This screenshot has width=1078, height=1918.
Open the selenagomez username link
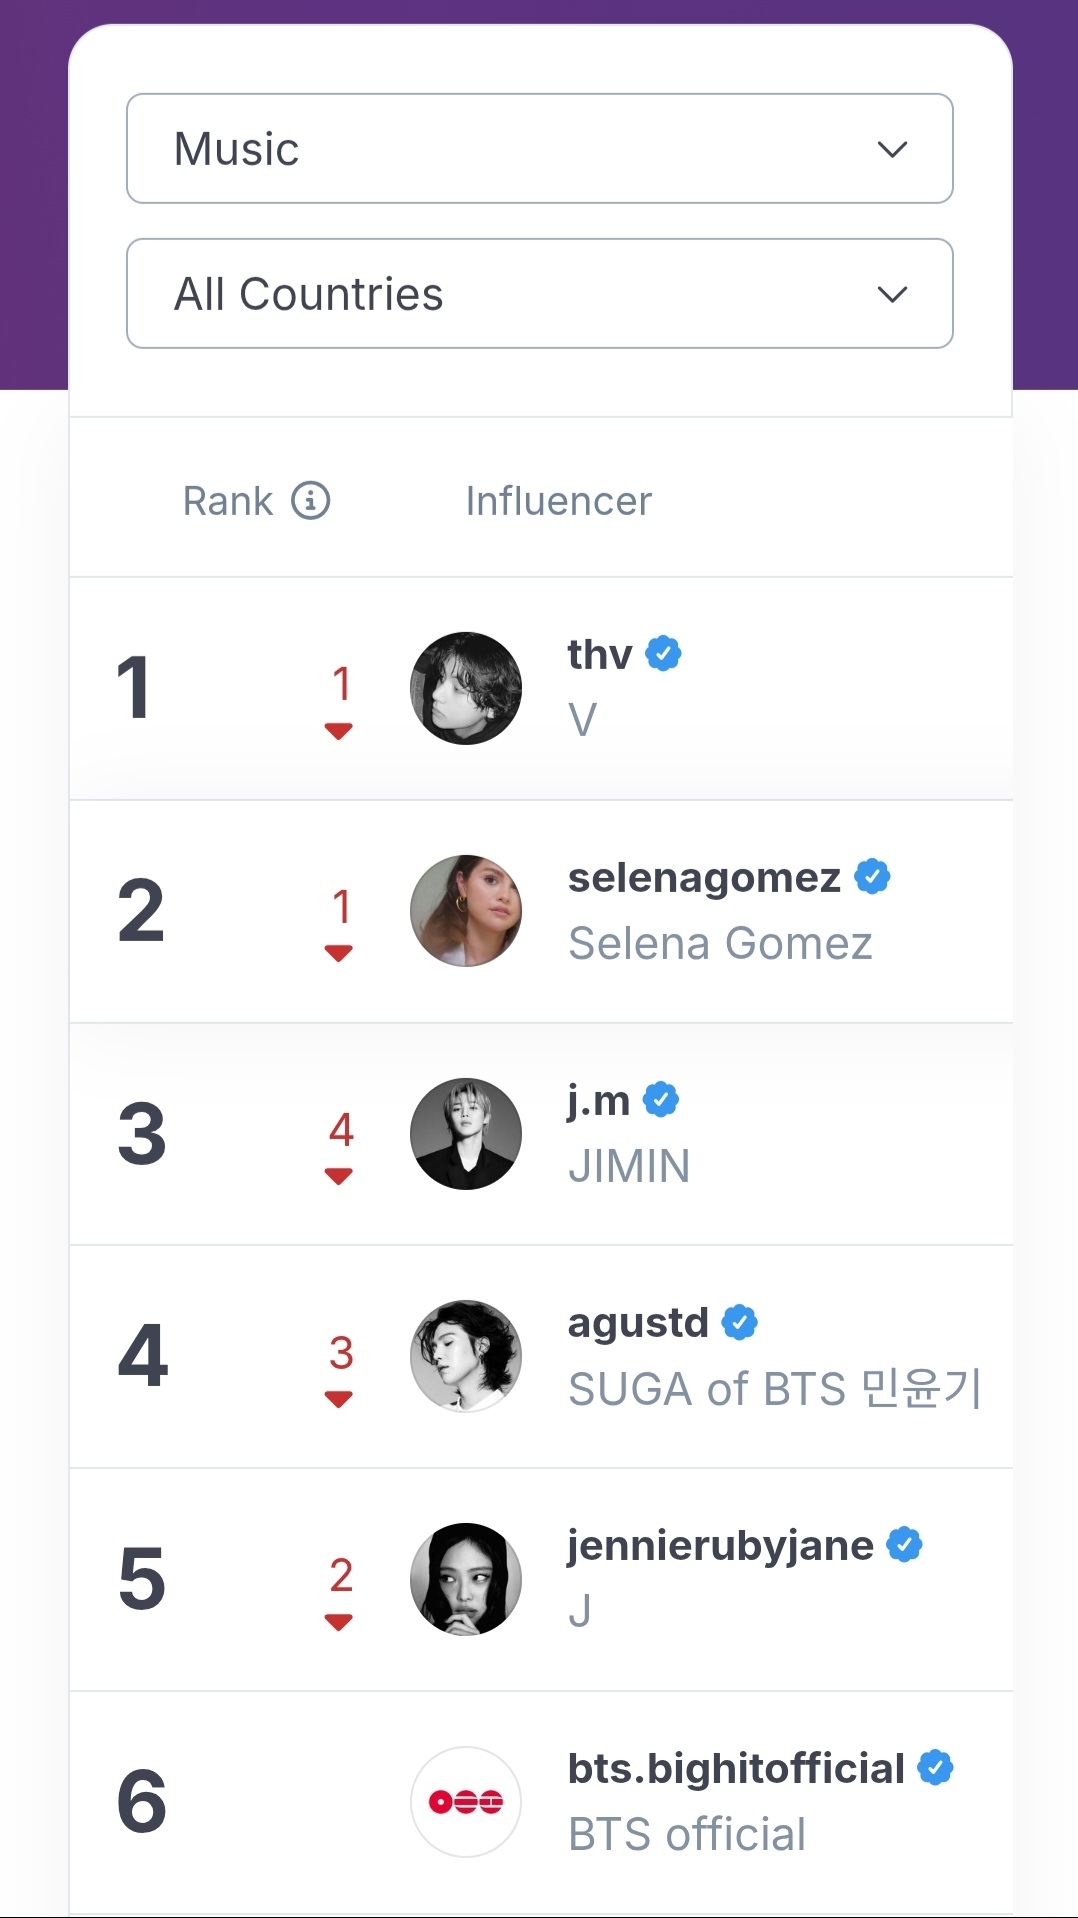point(704,878)
